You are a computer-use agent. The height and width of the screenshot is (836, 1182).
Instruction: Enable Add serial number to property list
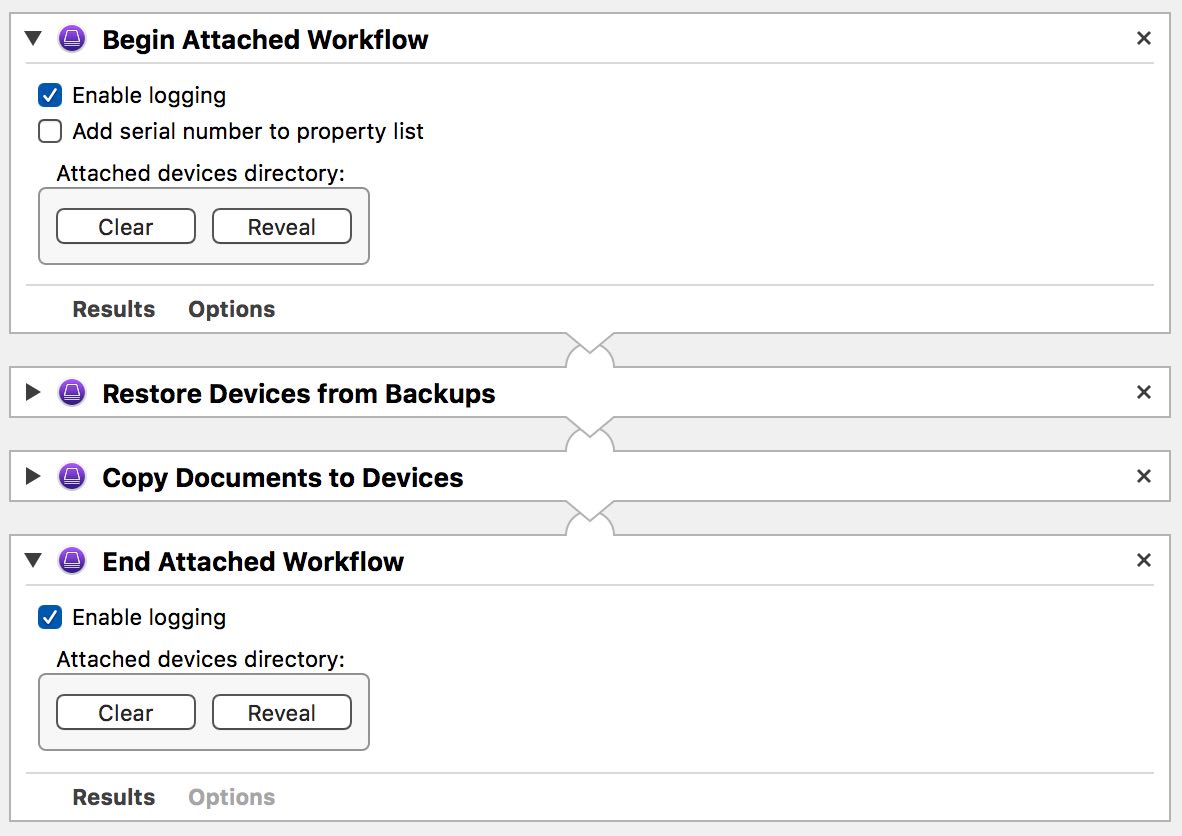(50, 131)
